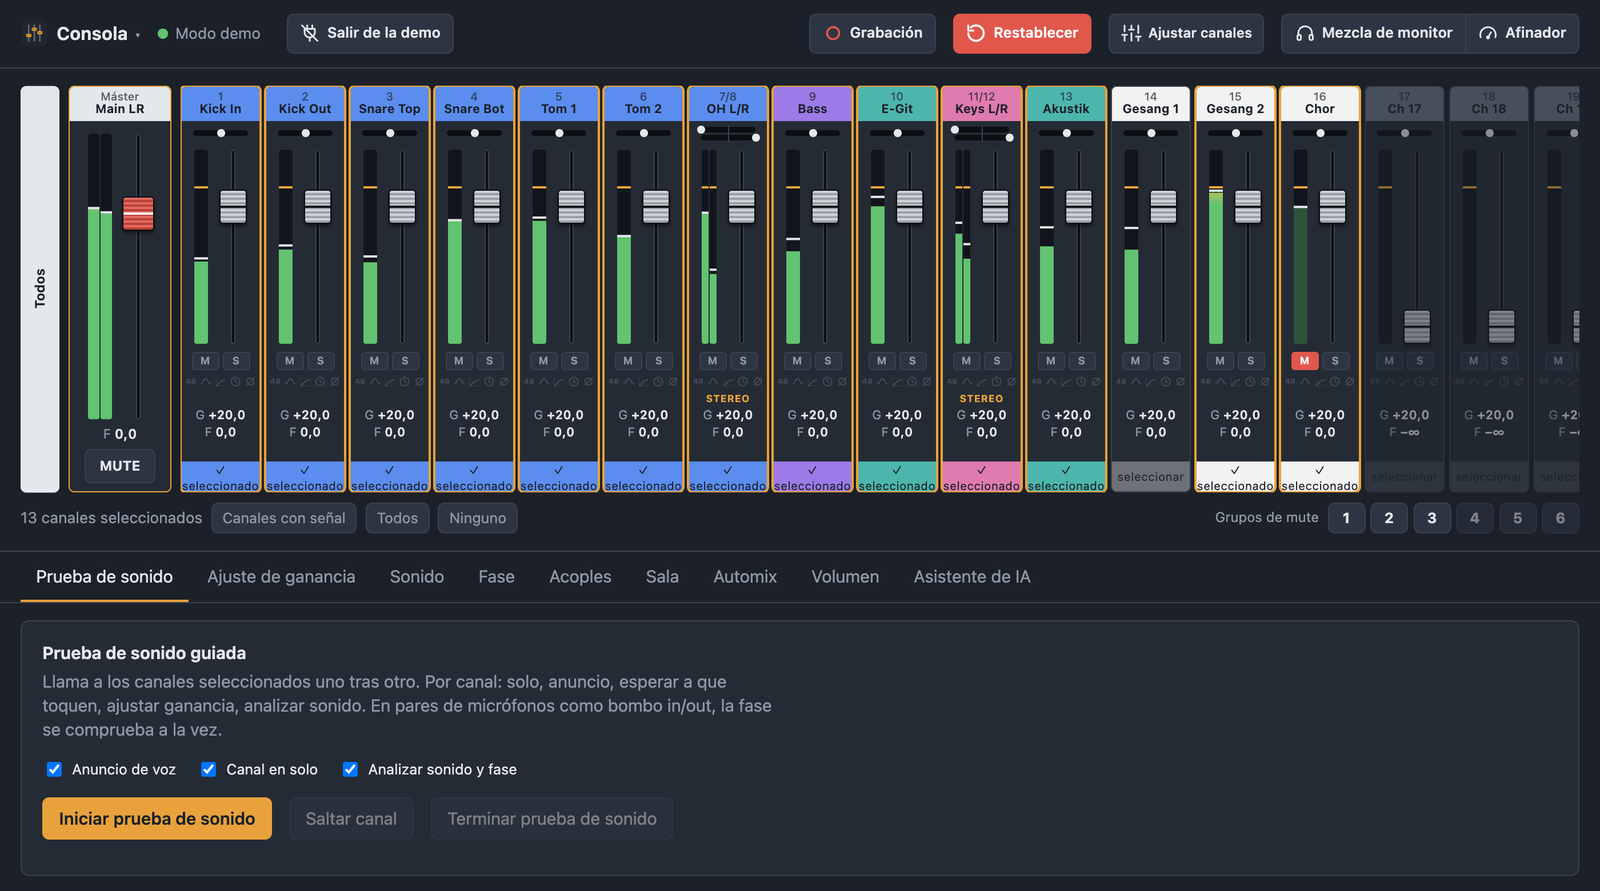Start Grabación recording
Screen dimensions: 1600x891
873,33
